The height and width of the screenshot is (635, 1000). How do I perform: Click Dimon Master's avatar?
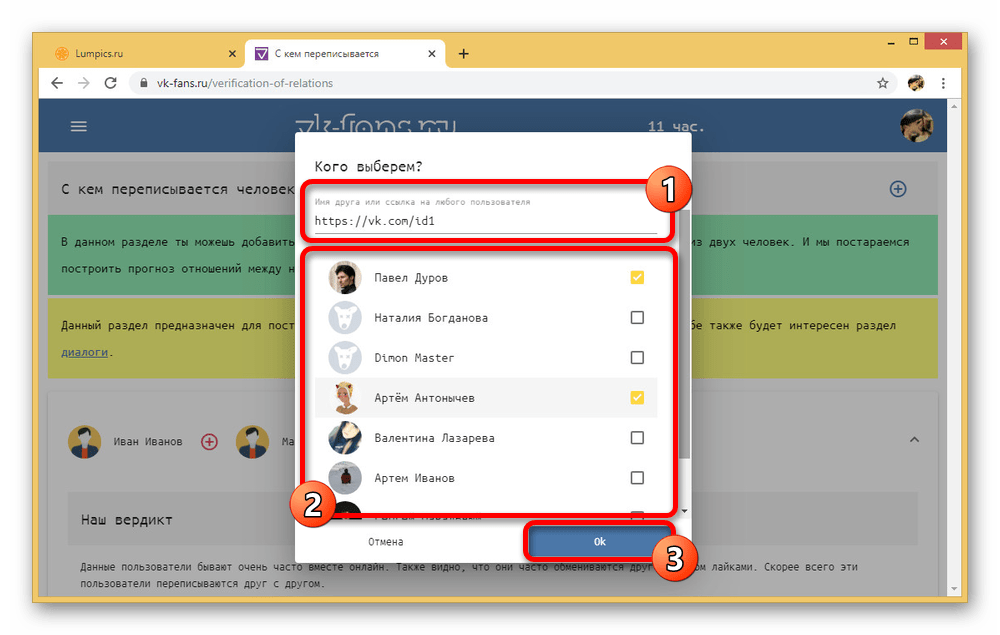coord(345,358)
